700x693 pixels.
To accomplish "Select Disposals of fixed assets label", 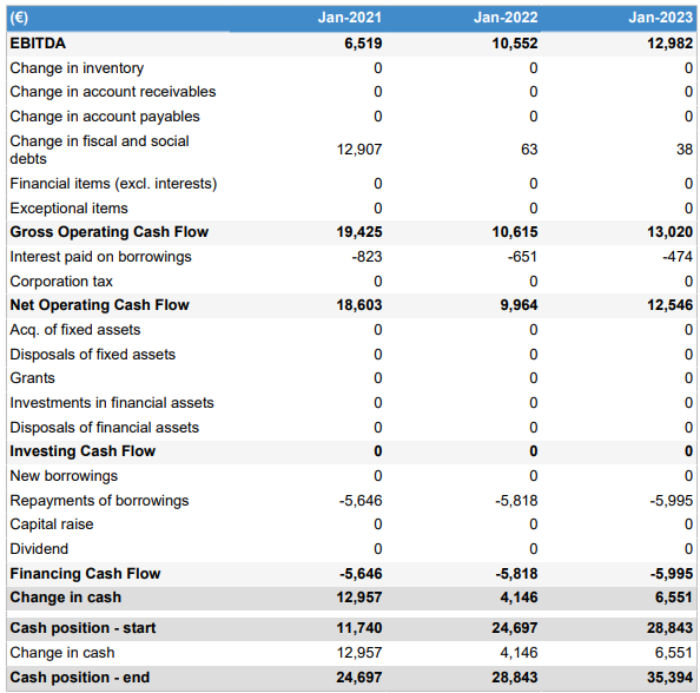I will pyautogui.click(x=92, y=354).
